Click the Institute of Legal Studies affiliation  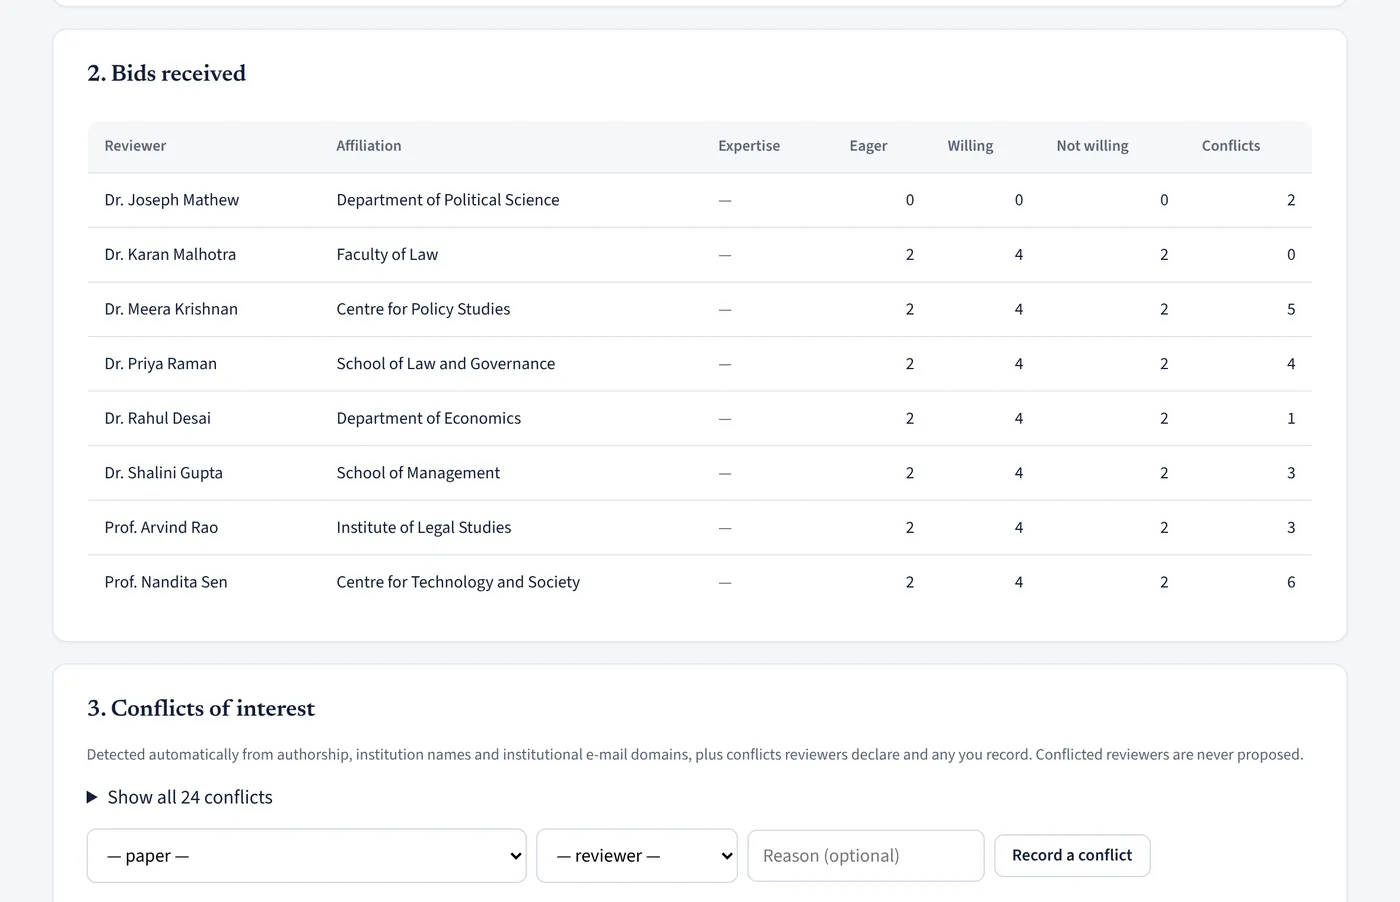coord(424,527)
